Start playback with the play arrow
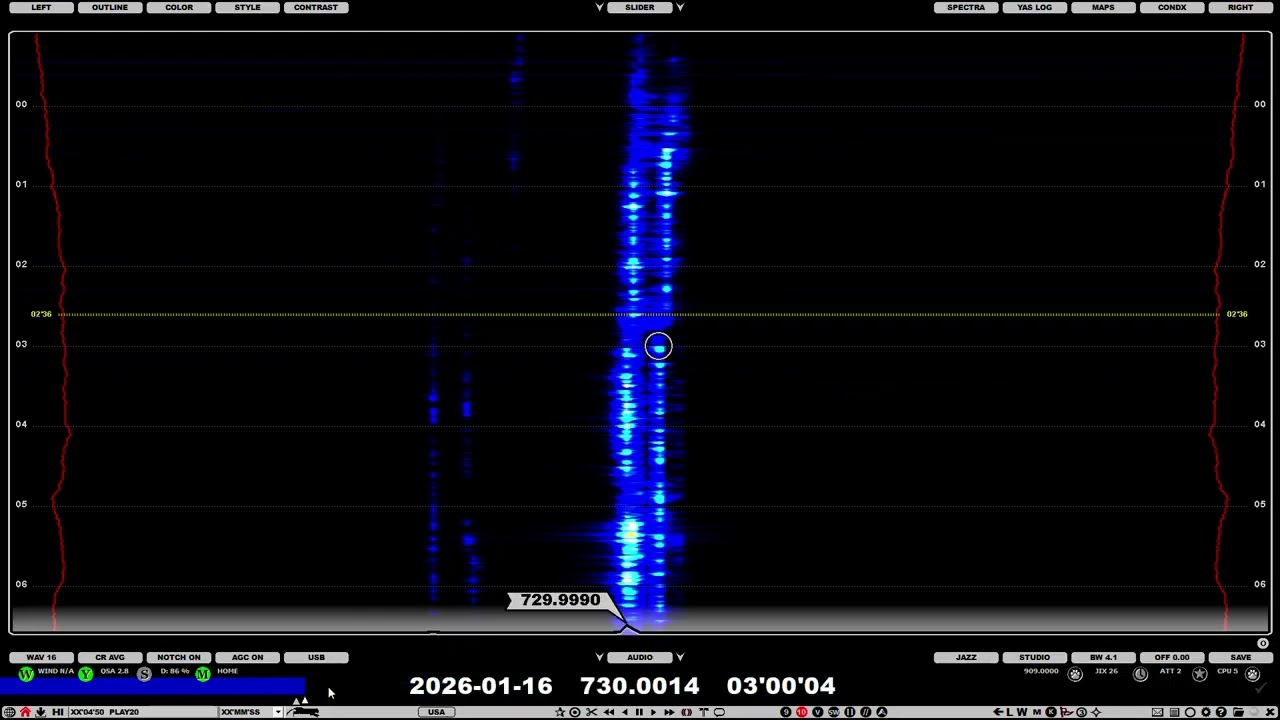The height and width of the screenshot is (720, 1280). [653, 712]
